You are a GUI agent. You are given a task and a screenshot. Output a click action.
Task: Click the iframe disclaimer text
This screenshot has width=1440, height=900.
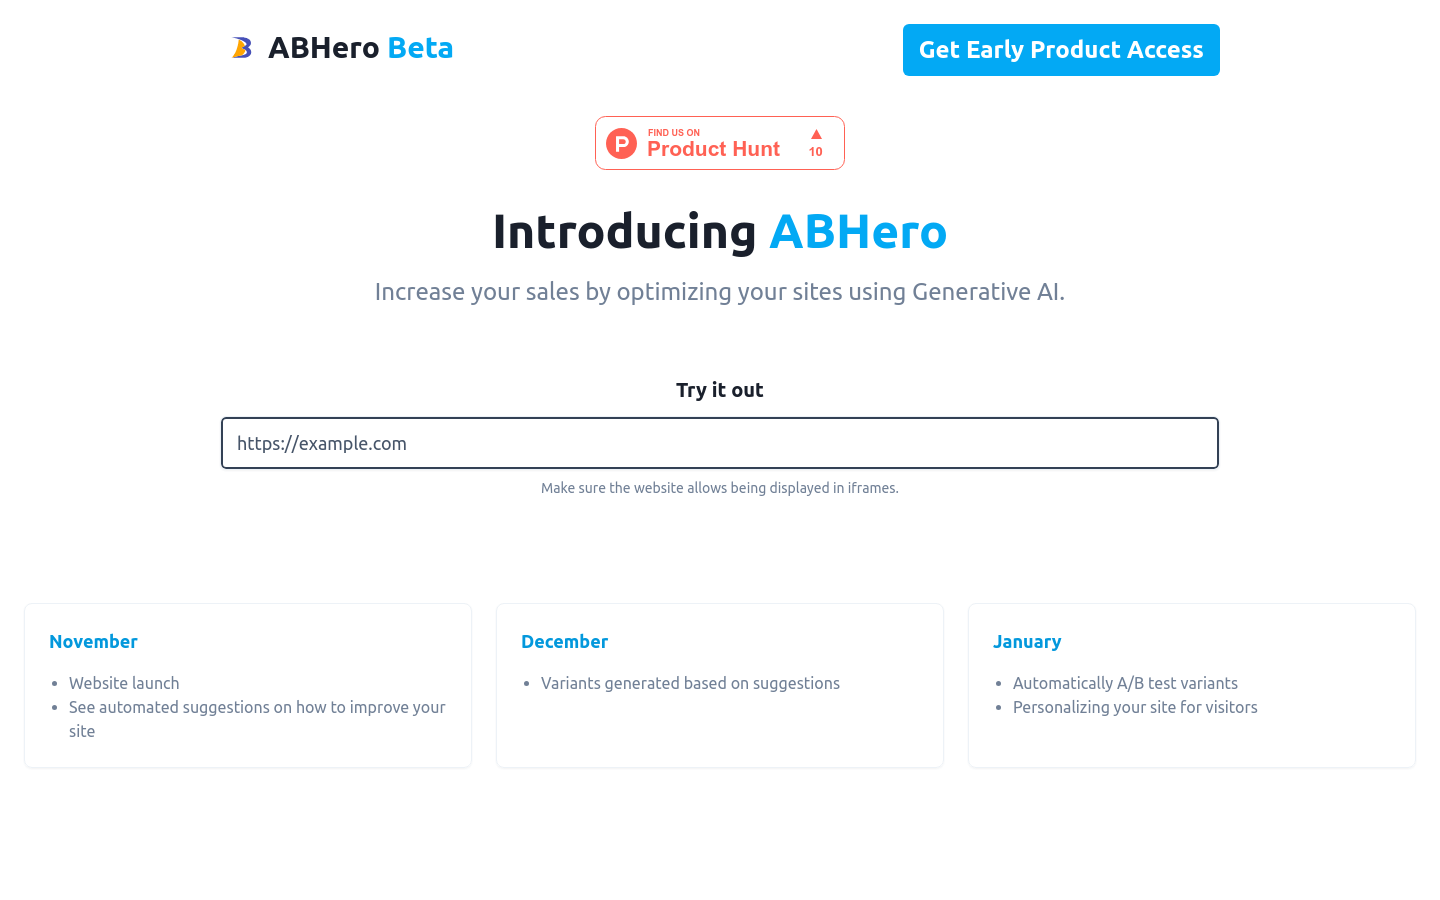pyautogui.click(x=719, y=488)
